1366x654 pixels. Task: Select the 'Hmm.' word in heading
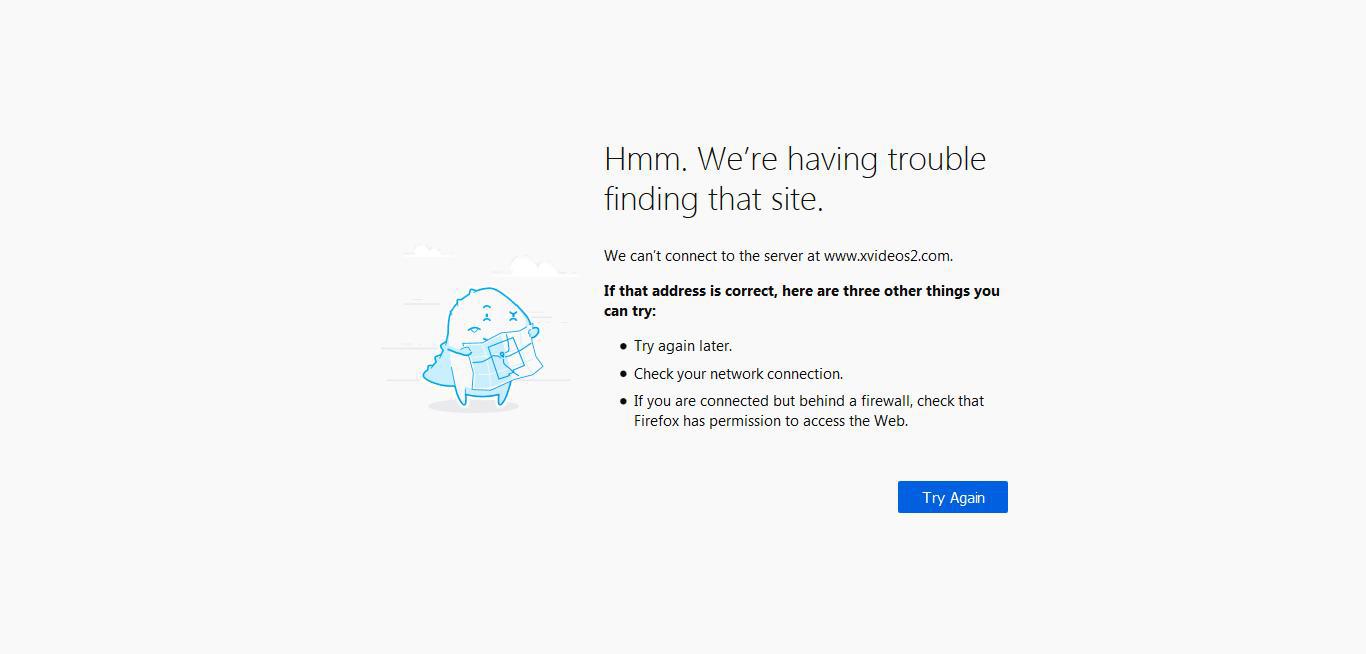646,159
